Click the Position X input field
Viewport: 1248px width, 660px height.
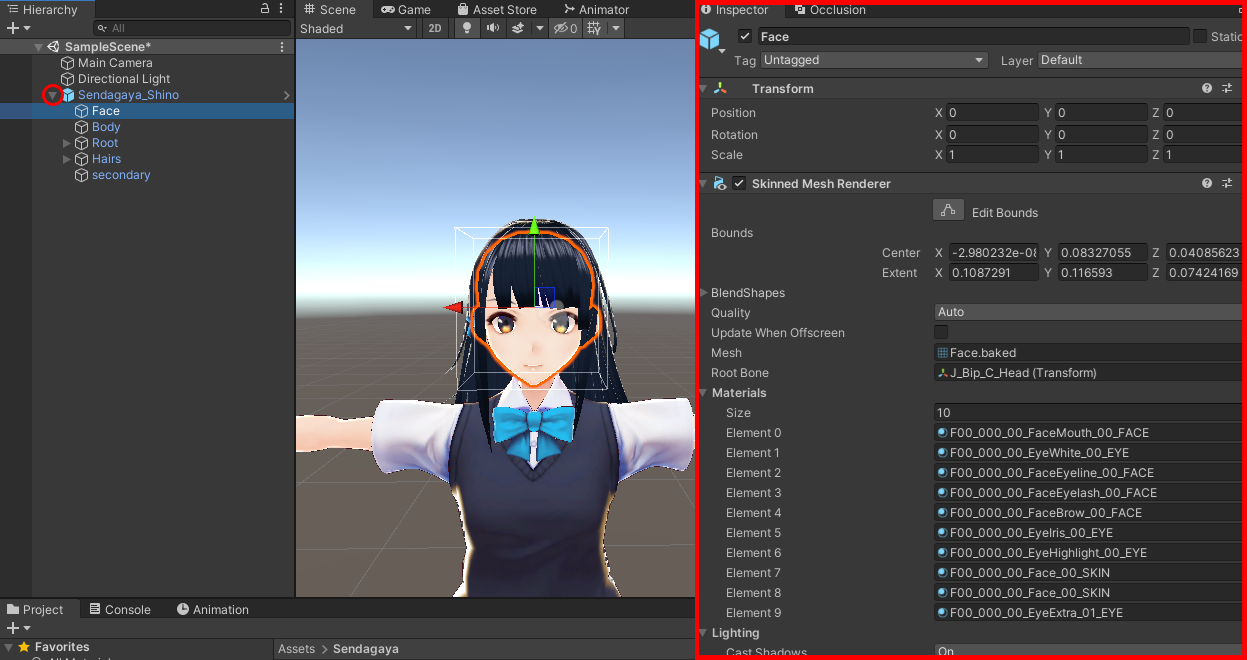[992, 113]
